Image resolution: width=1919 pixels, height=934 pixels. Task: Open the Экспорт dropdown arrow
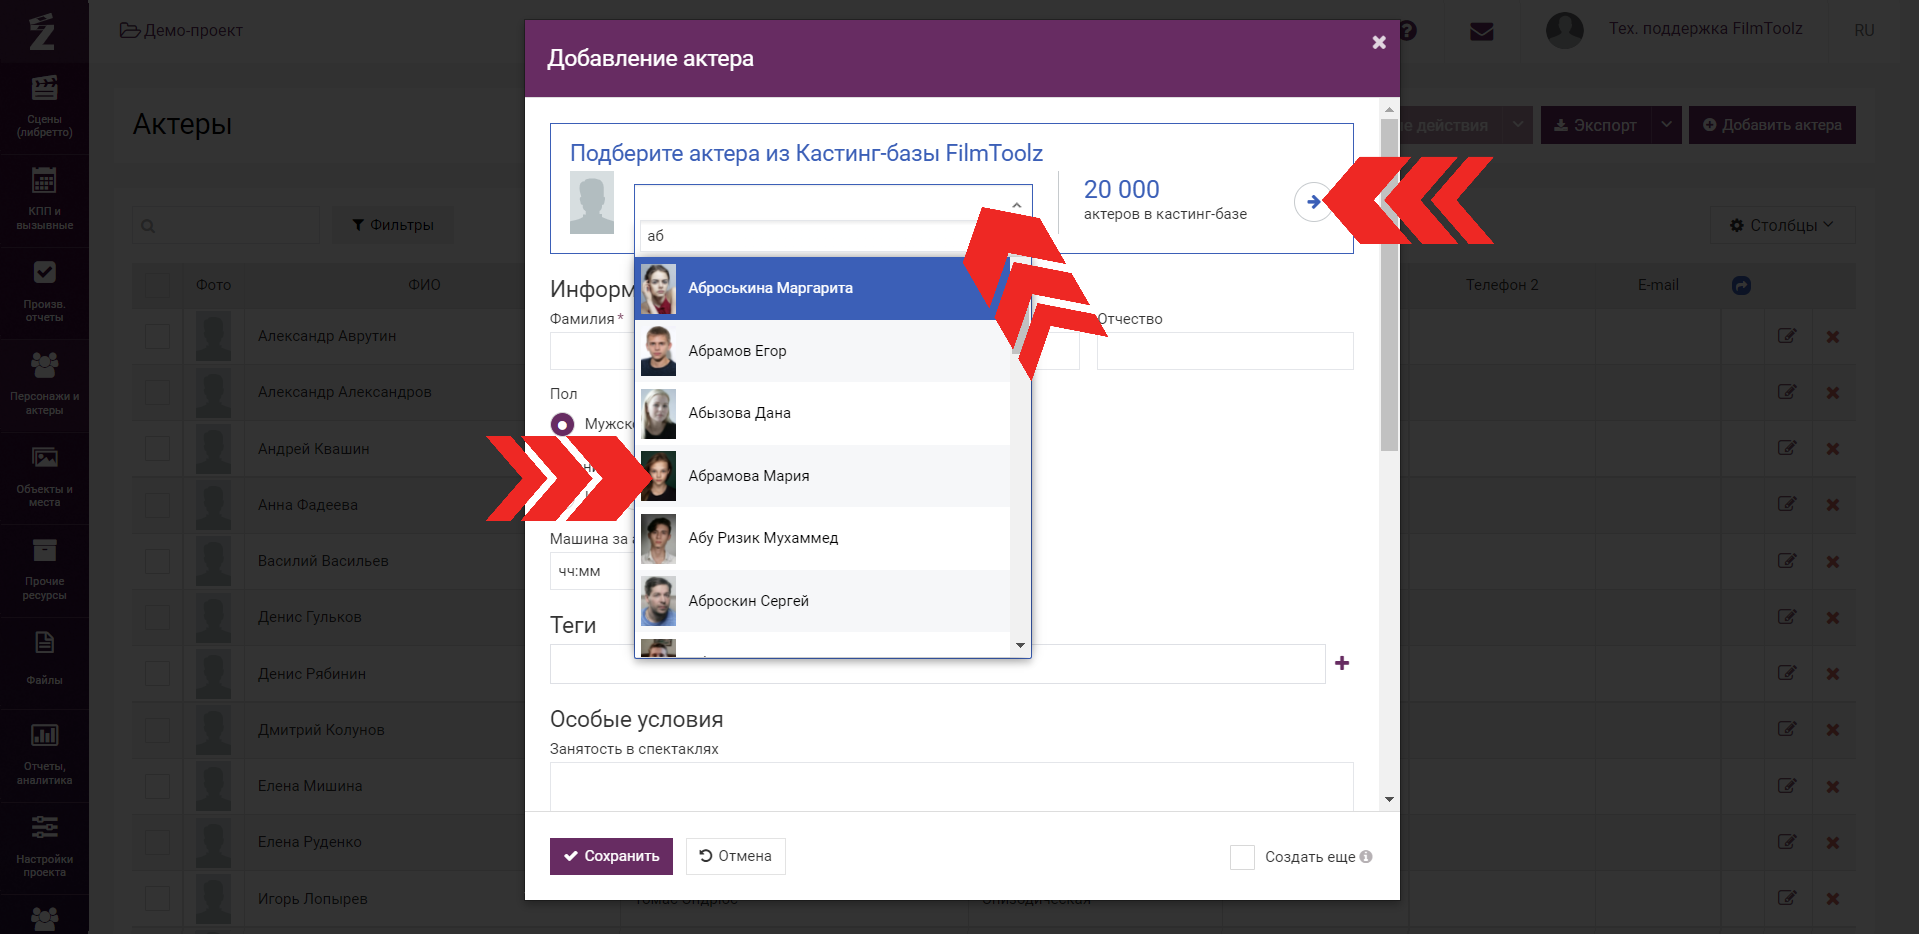[x=1666, y=125]
